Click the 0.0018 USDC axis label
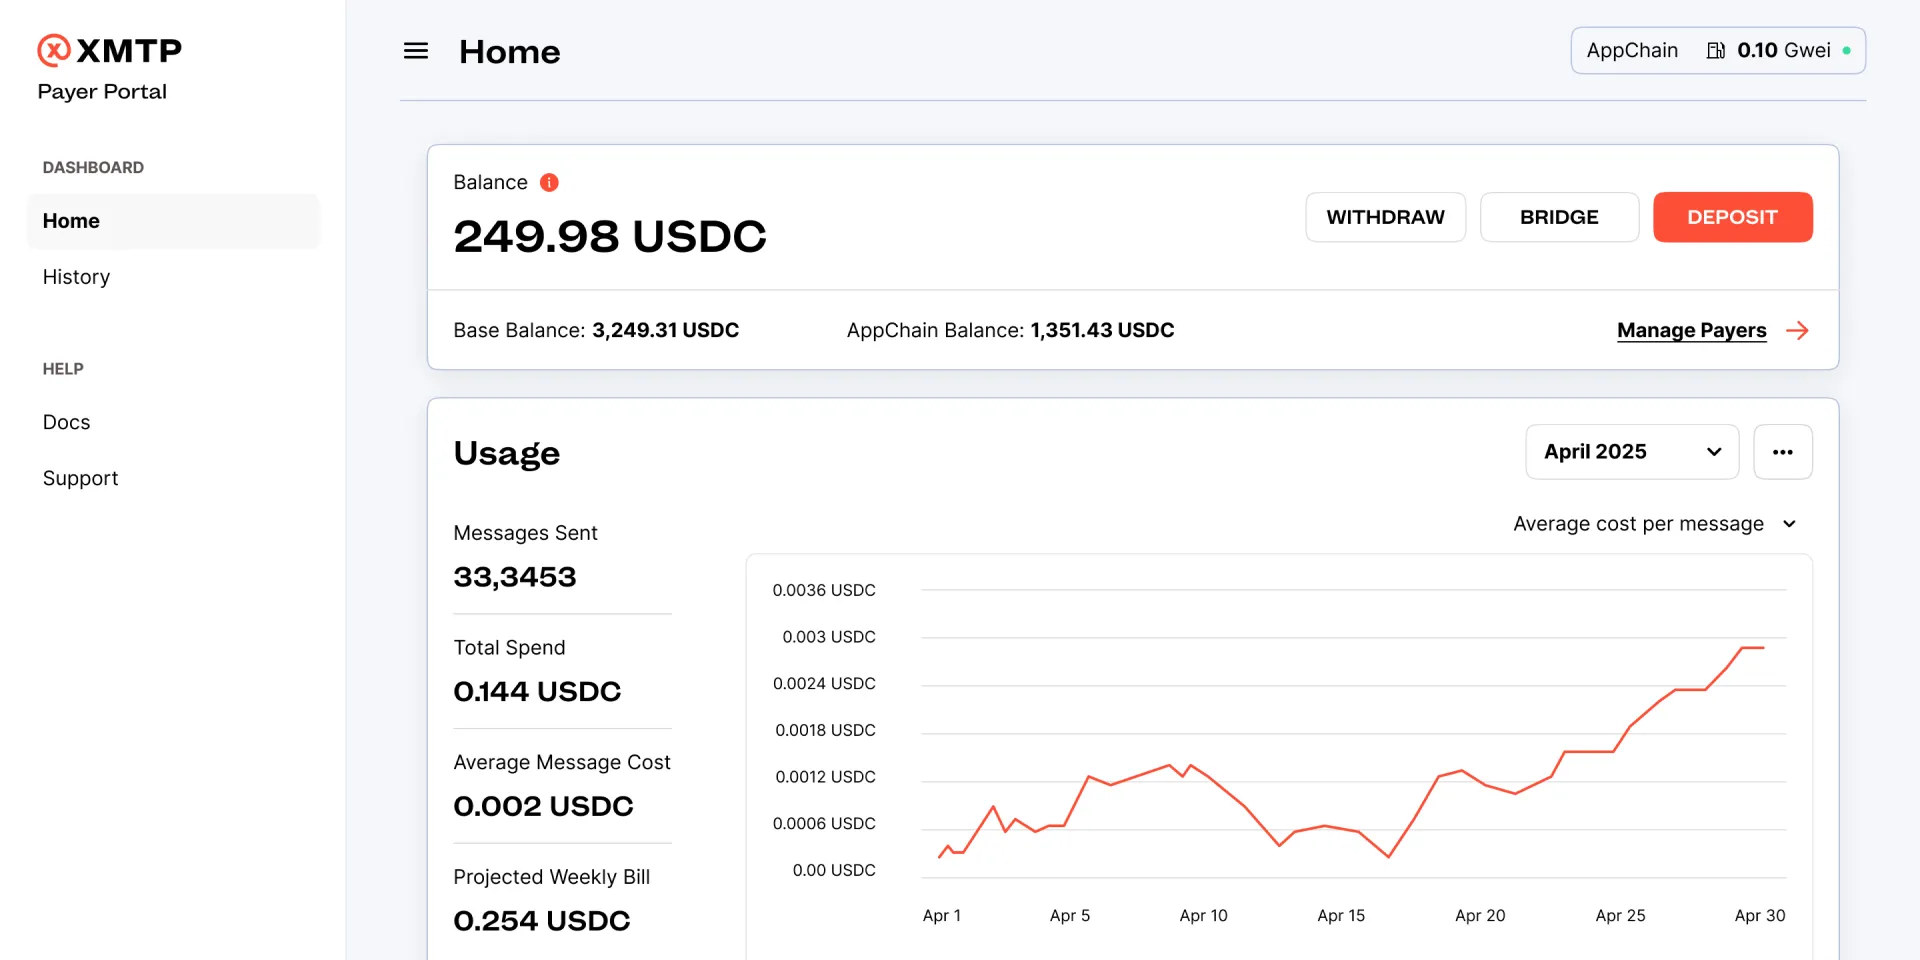This screenshot has width=1920, height=960. (825, 730)
